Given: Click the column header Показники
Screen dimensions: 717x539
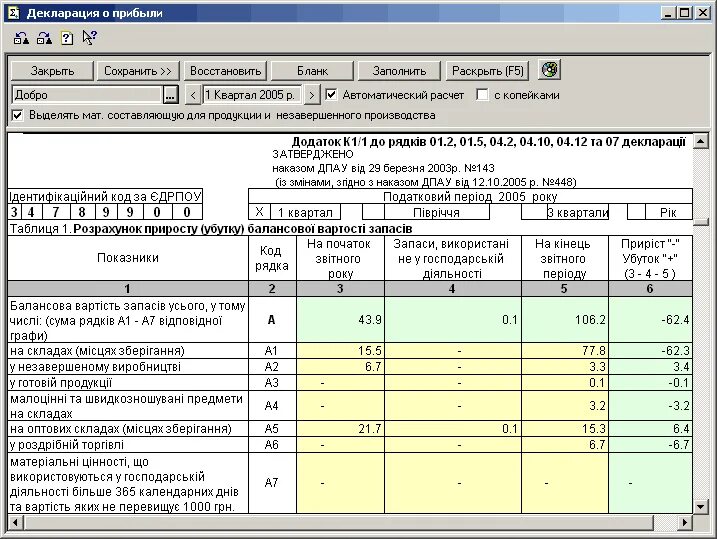Looking at the screenshot, I should (128, 258).
